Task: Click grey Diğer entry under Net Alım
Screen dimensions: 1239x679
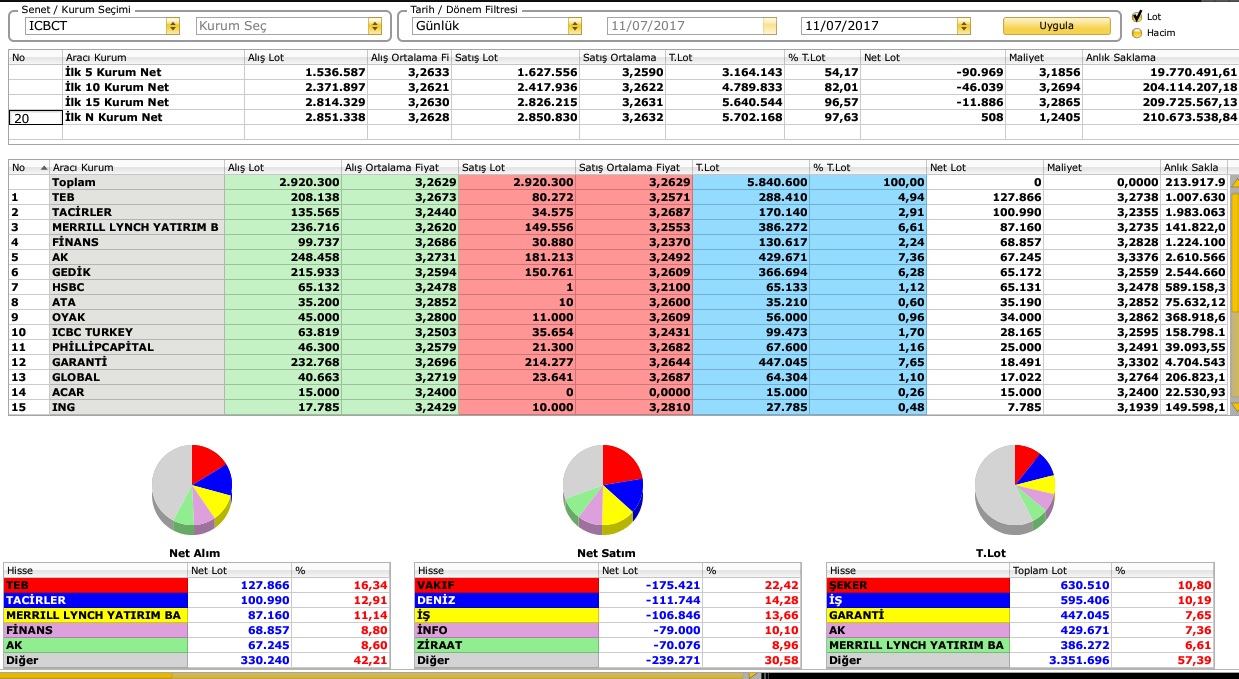Action: (96, 661)
